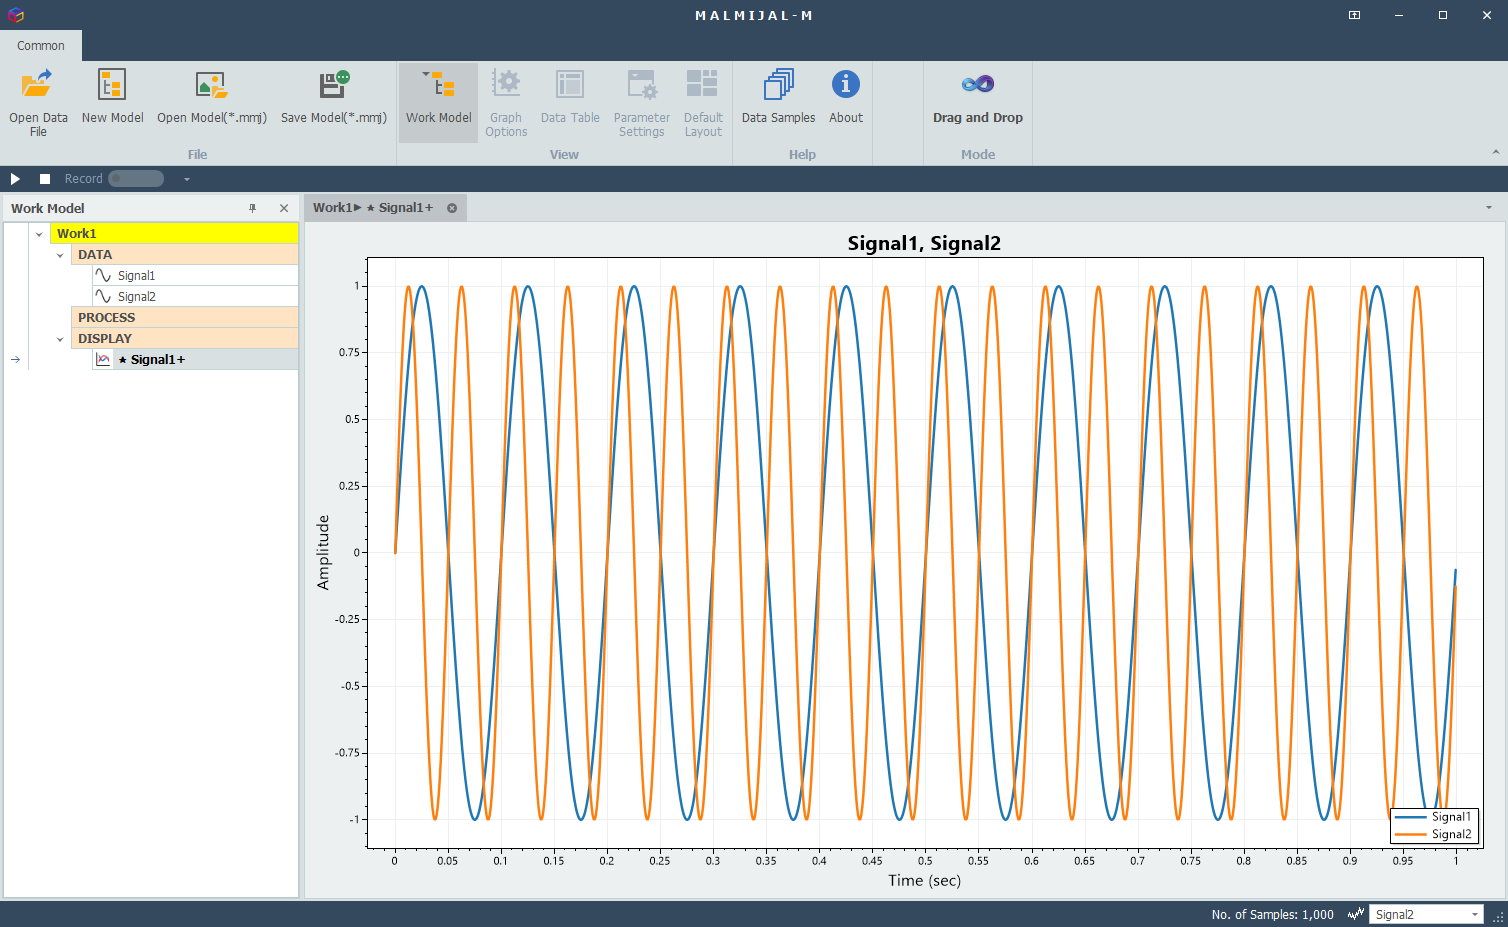This screenshot has height=927, width=1508.
Task: Save Model (*.mmj) icon
Action: coord(333,84)
